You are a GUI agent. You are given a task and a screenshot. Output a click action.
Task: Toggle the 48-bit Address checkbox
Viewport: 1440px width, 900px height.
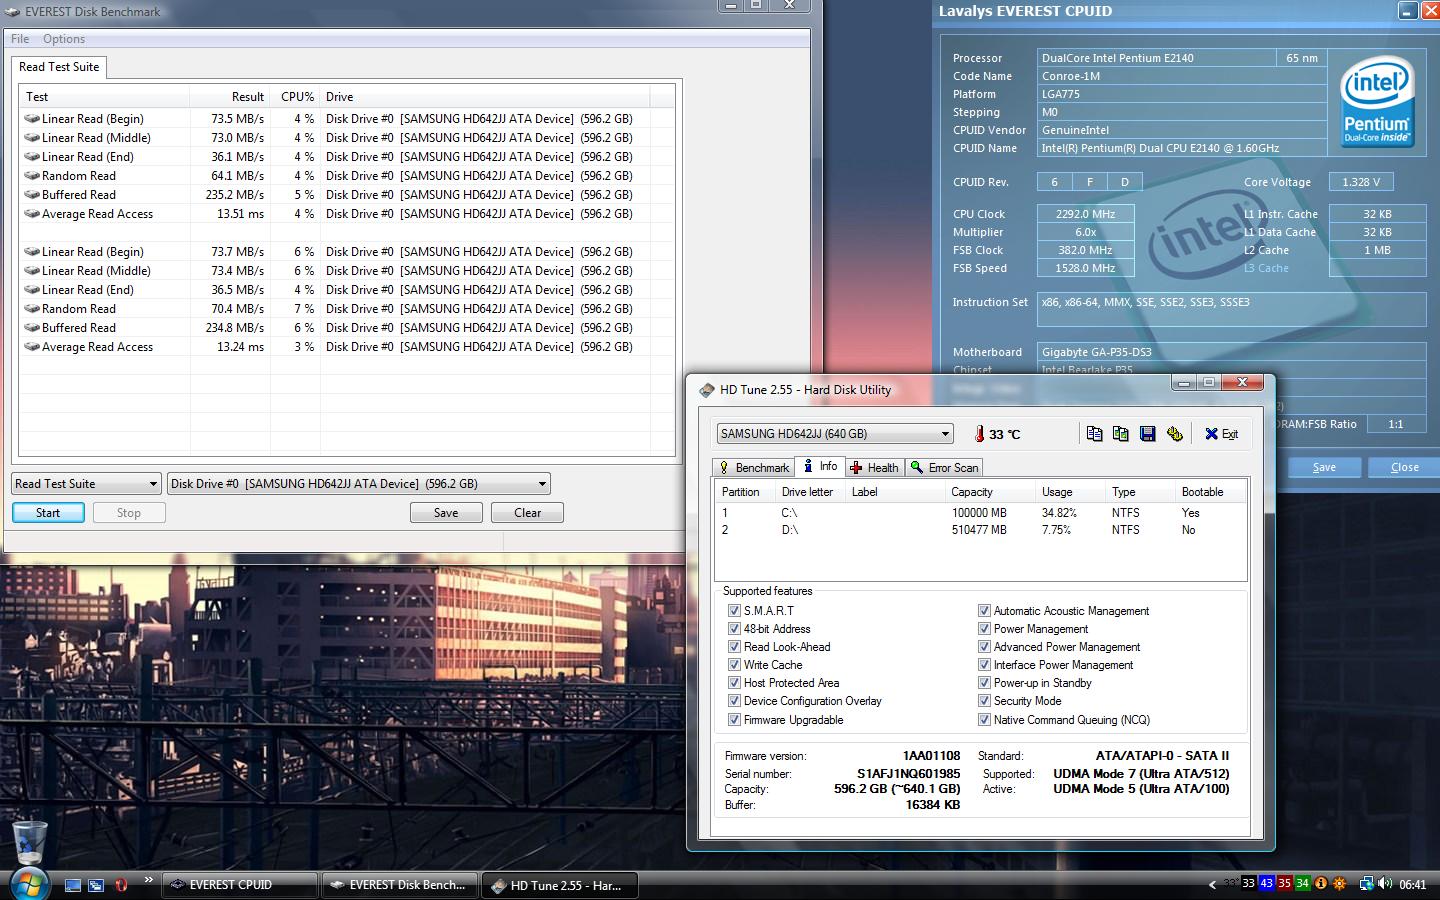tap(734, 628)
